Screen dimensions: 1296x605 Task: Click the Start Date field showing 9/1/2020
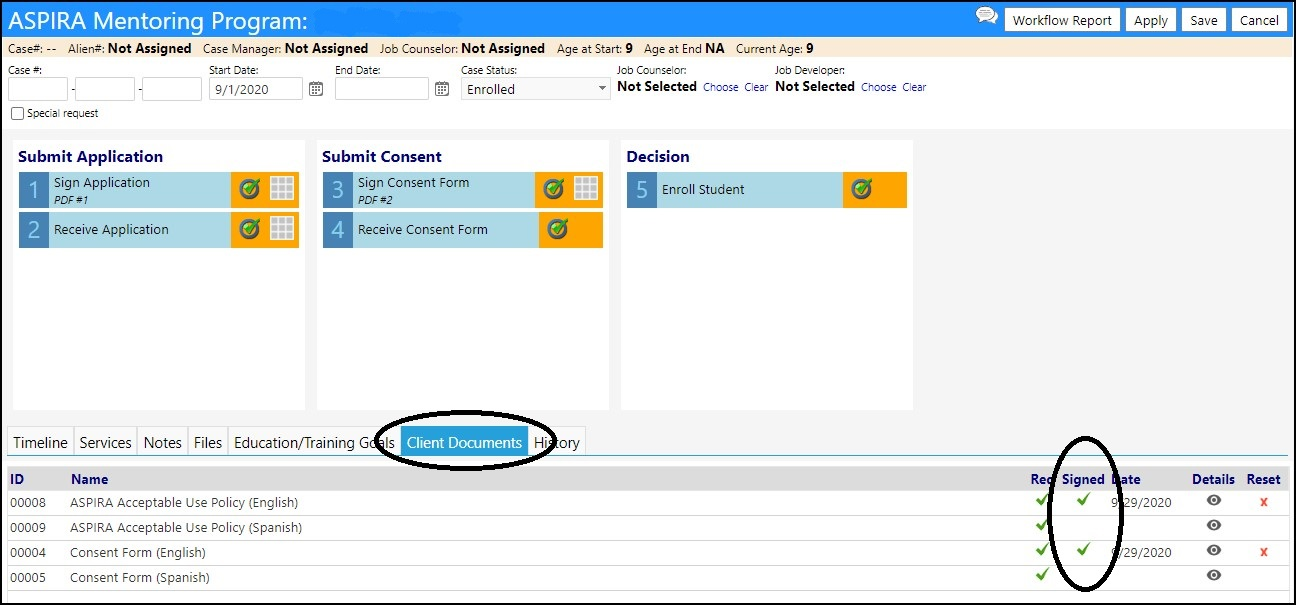point(256,89)
